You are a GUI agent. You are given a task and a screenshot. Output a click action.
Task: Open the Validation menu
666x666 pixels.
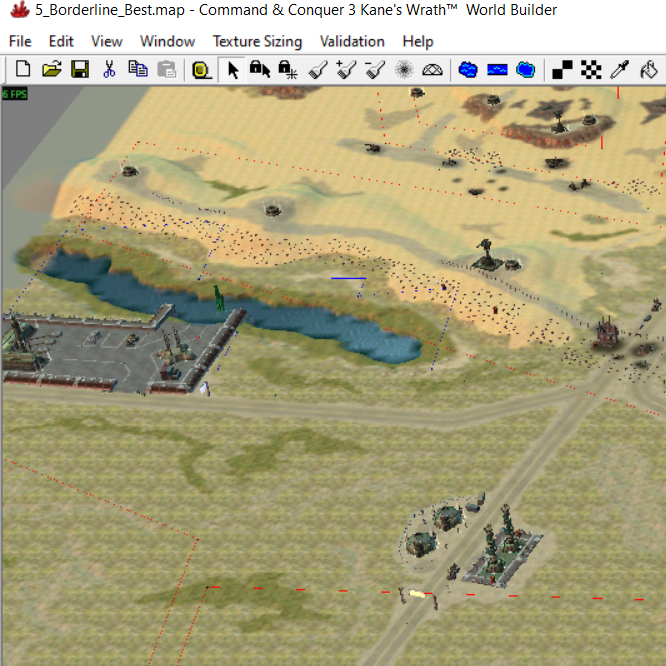click(x=352, y=41)
